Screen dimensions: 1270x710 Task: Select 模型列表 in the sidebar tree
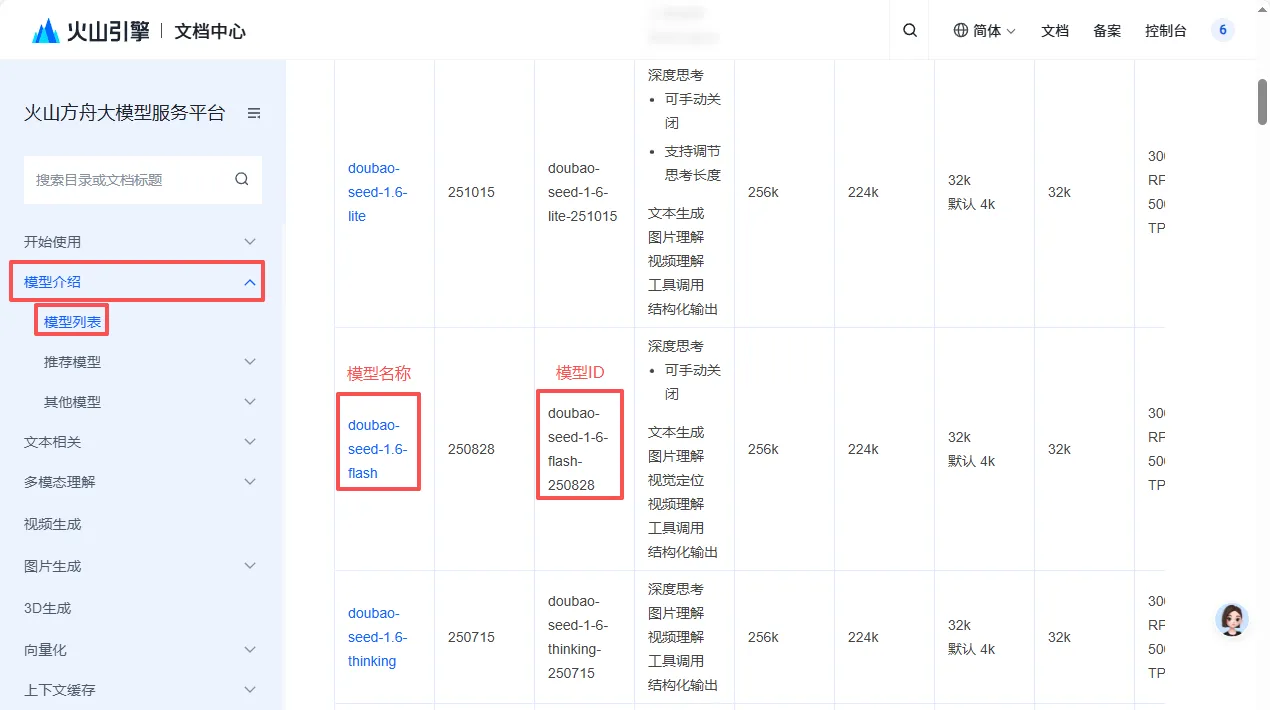tap(71, 320)
